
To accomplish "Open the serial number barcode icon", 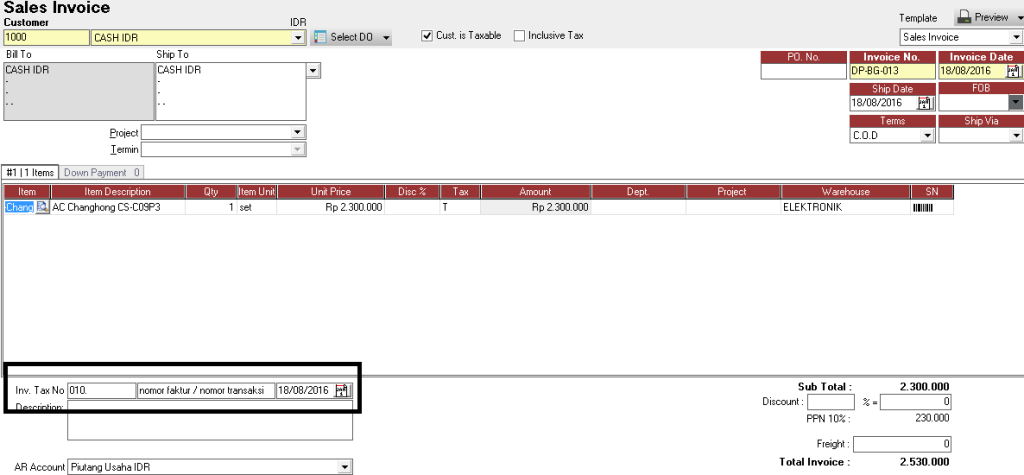I will (923, 208).
